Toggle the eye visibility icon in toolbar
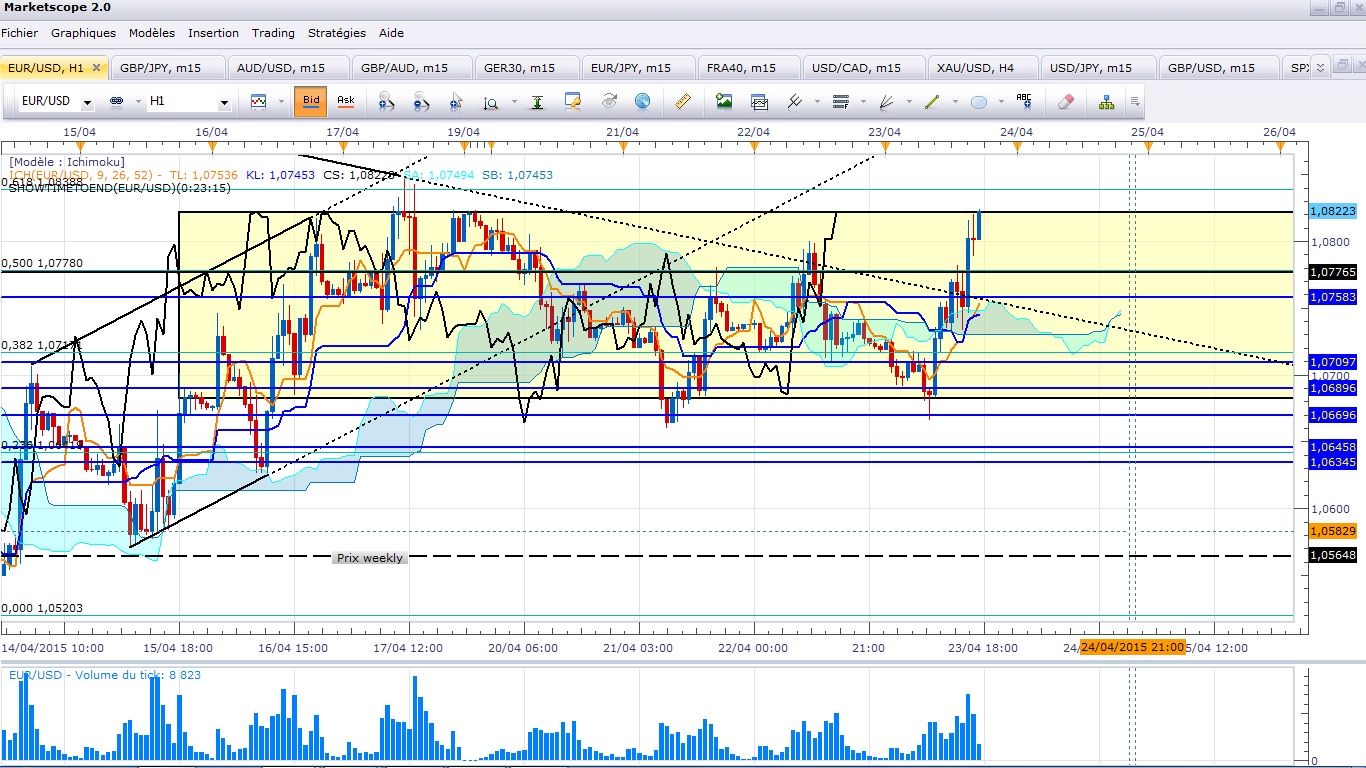This screenshot has width=1366, height=768. click(x=609, y=102)
